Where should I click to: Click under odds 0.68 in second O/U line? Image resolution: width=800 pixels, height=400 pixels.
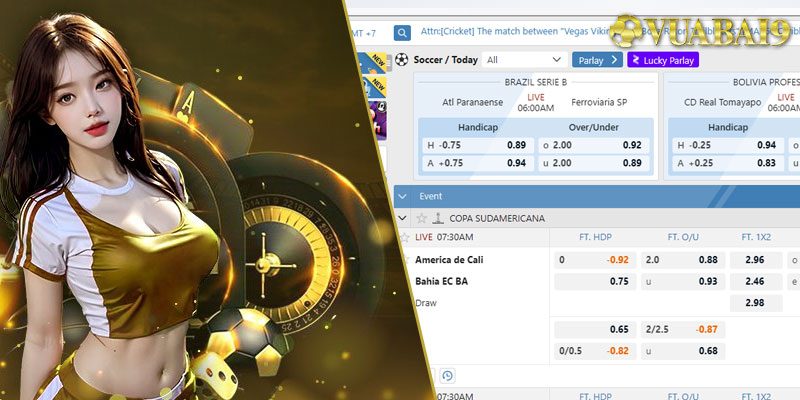pyautogui.click(x=683, y=351)
